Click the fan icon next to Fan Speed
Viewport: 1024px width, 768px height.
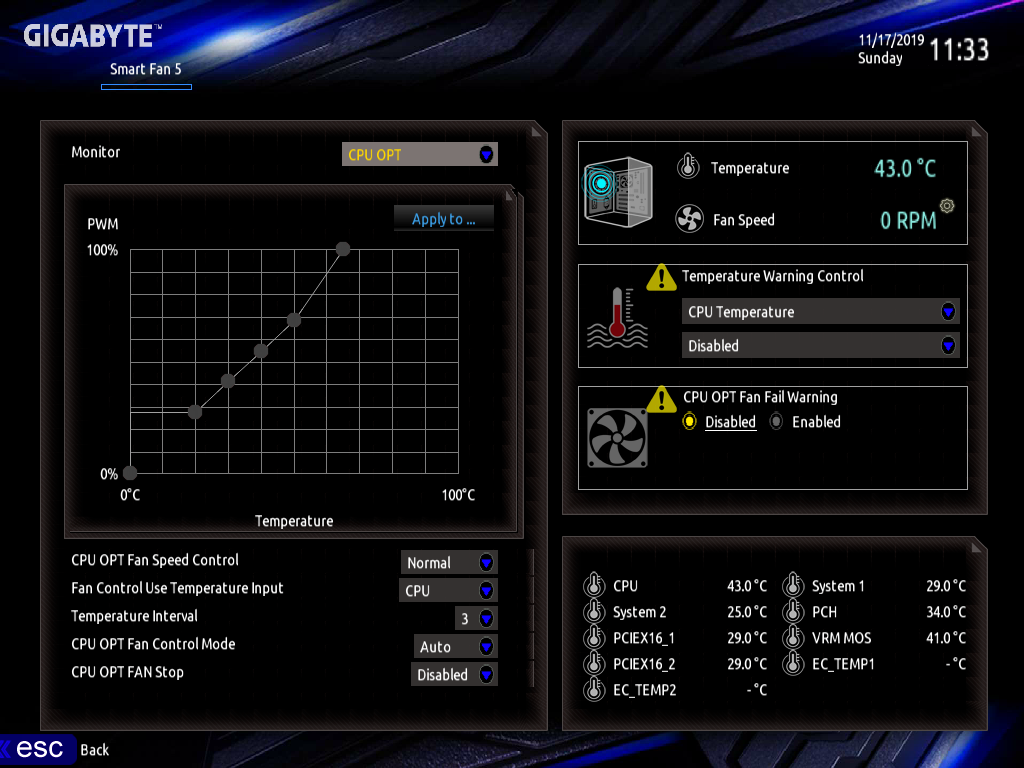689,219
